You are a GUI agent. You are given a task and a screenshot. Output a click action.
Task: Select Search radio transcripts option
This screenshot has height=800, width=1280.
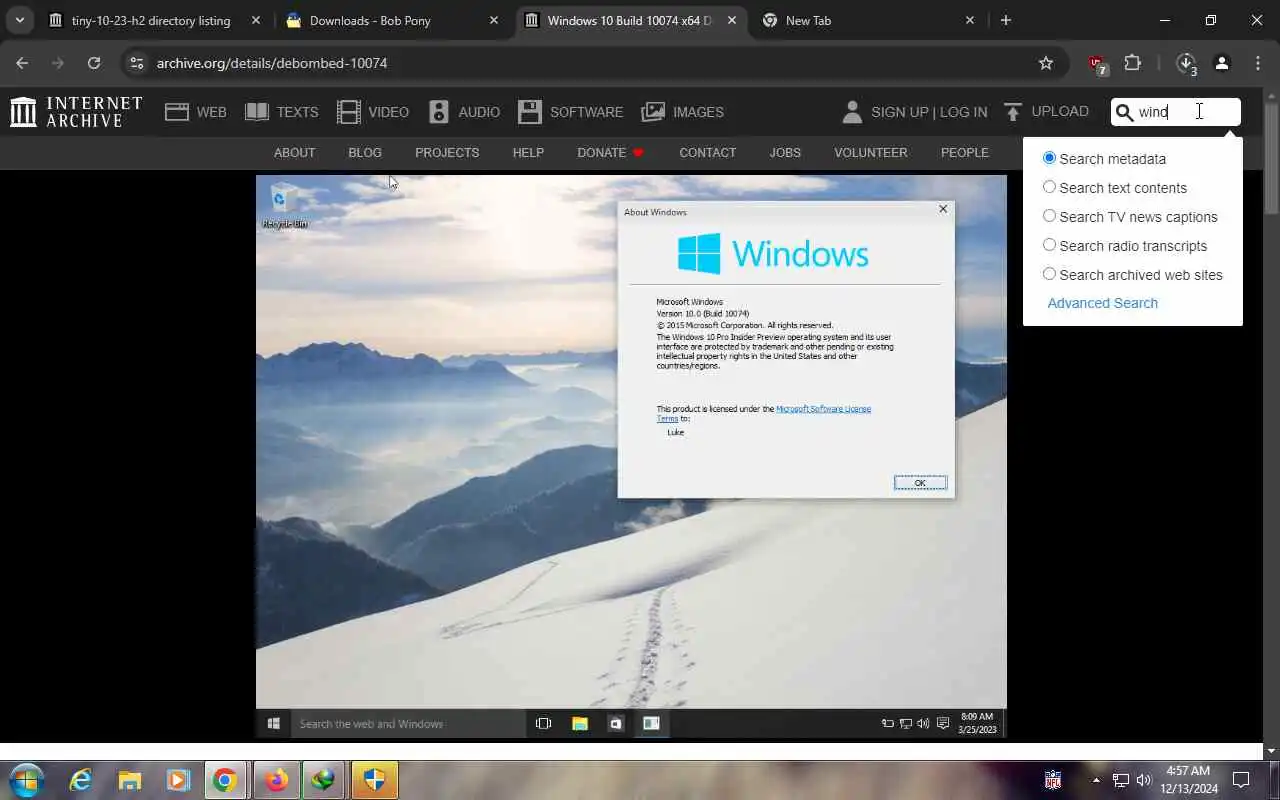[1049, 245]
